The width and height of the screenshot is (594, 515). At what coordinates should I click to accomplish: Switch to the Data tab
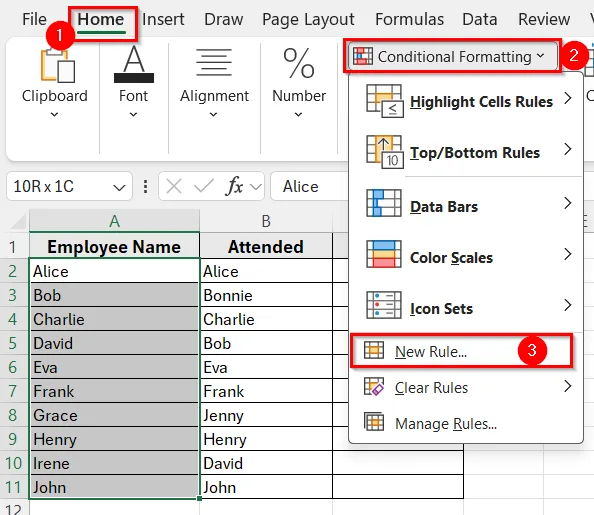coord(480,19)
